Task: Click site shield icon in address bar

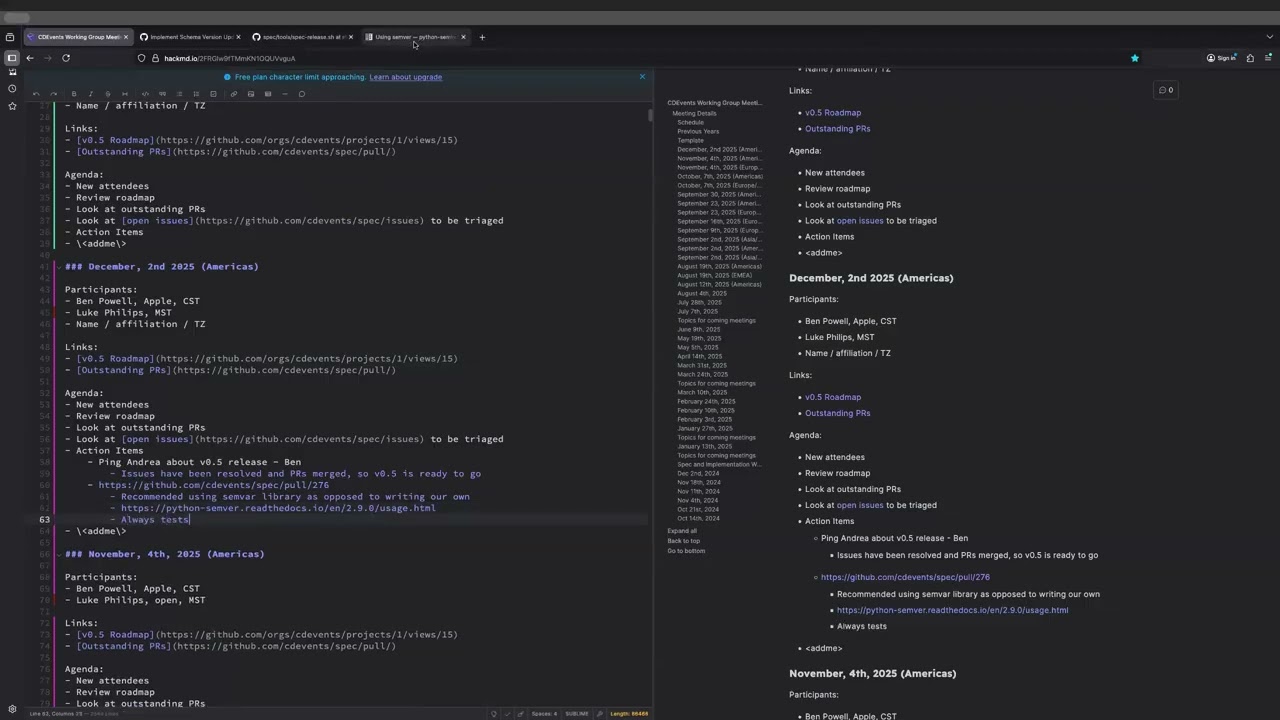Action: pyautogui.click(x=142, y=58)
